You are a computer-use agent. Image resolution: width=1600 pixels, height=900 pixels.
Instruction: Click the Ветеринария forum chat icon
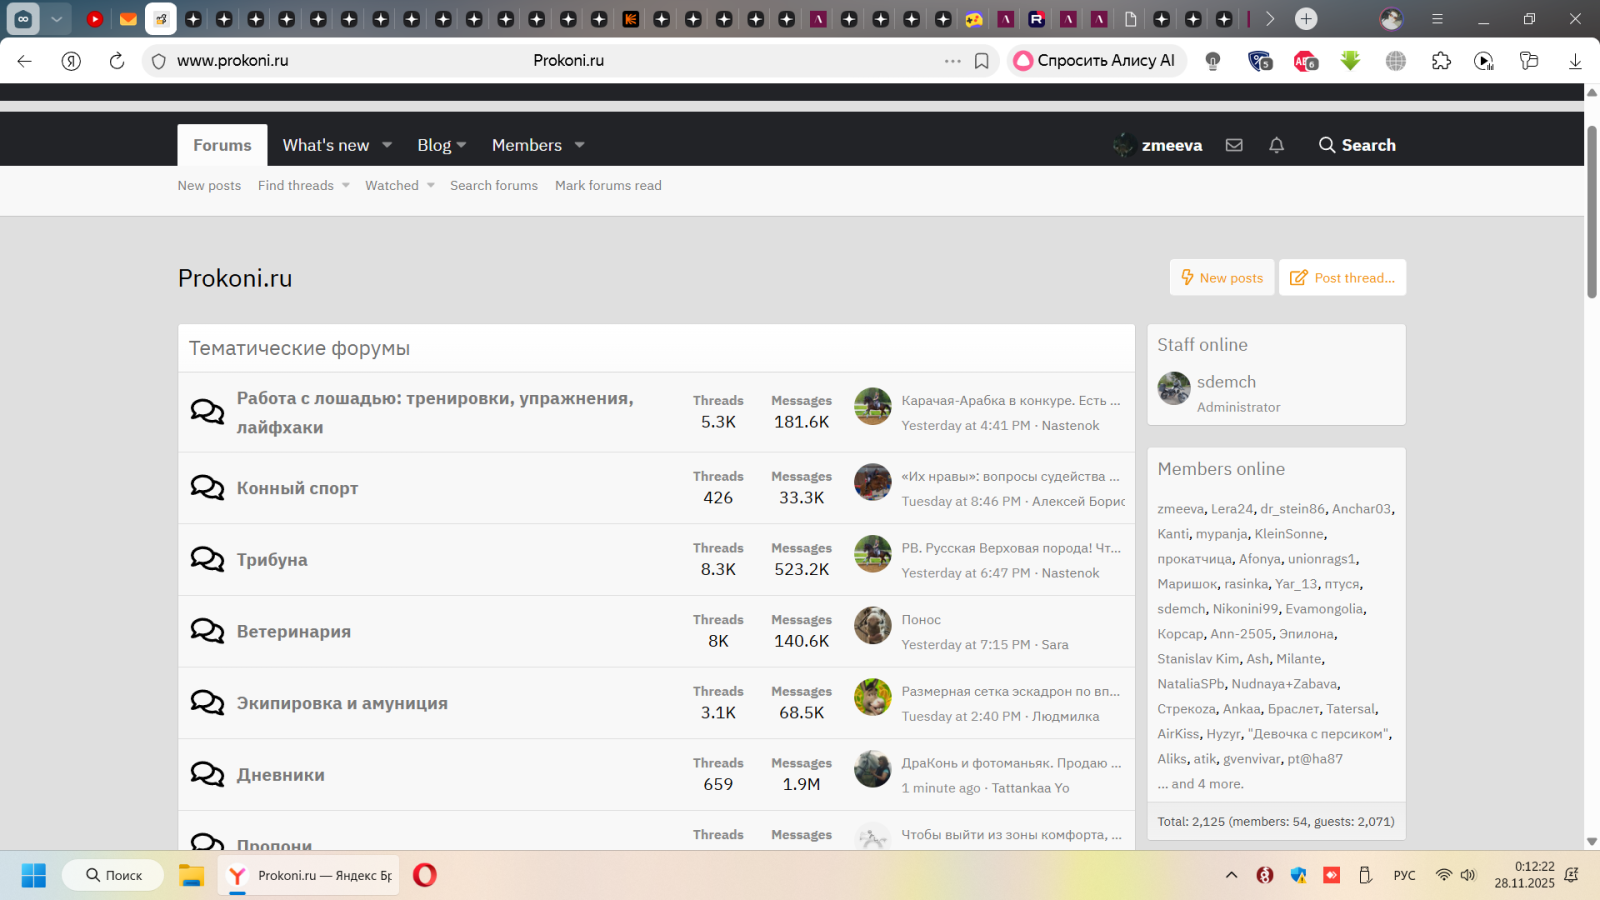pos(207,631)
